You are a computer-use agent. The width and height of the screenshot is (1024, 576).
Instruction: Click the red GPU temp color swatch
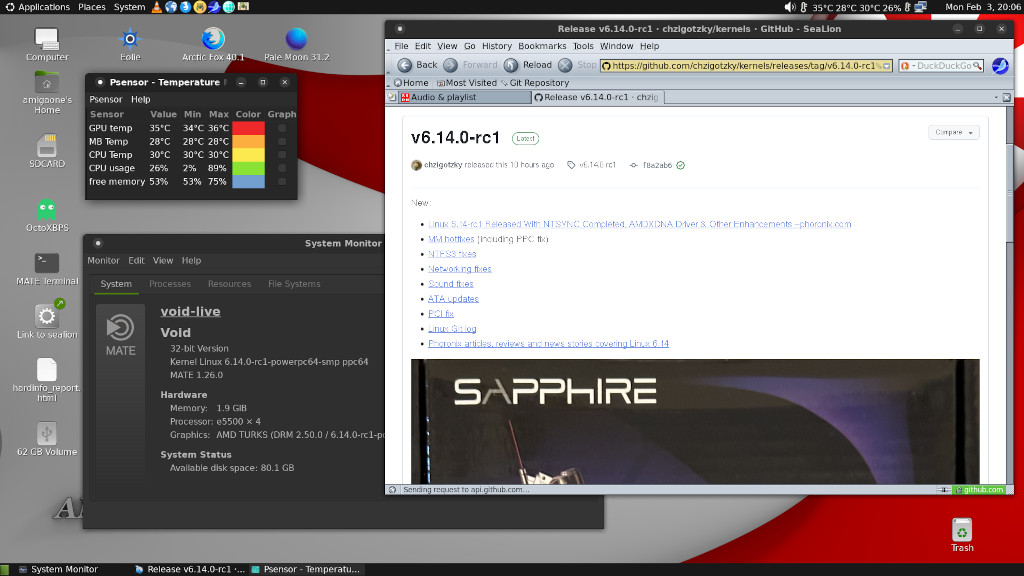pos(248,128)
